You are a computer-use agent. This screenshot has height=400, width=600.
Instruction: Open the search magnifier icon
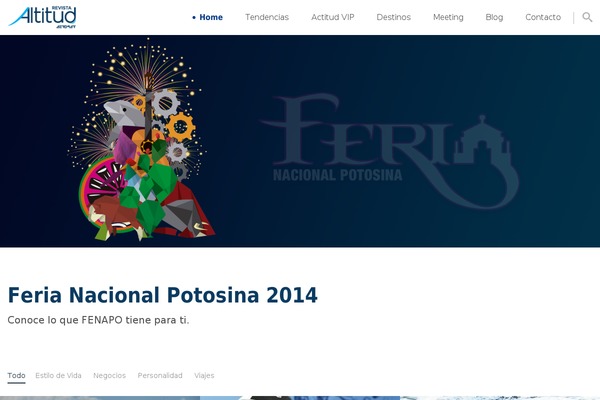[587, 17]
